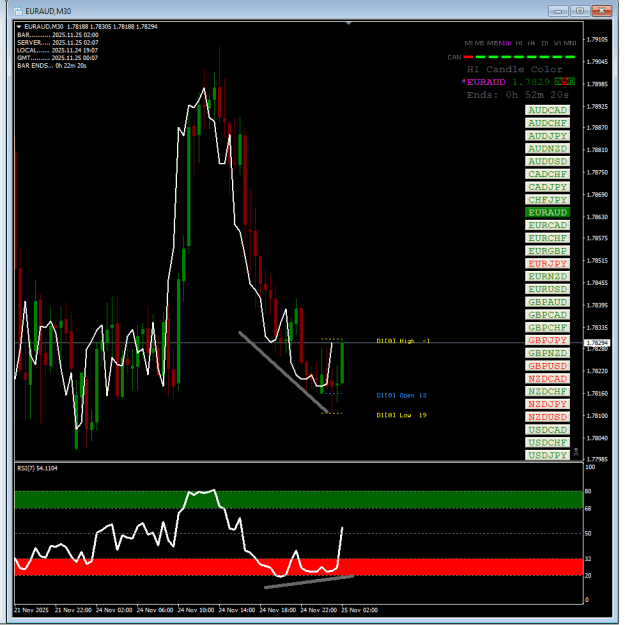This screenshot has height=625, width=625.
Task: Minimize the EURAUD,M30 chart window
Action: 558,11
